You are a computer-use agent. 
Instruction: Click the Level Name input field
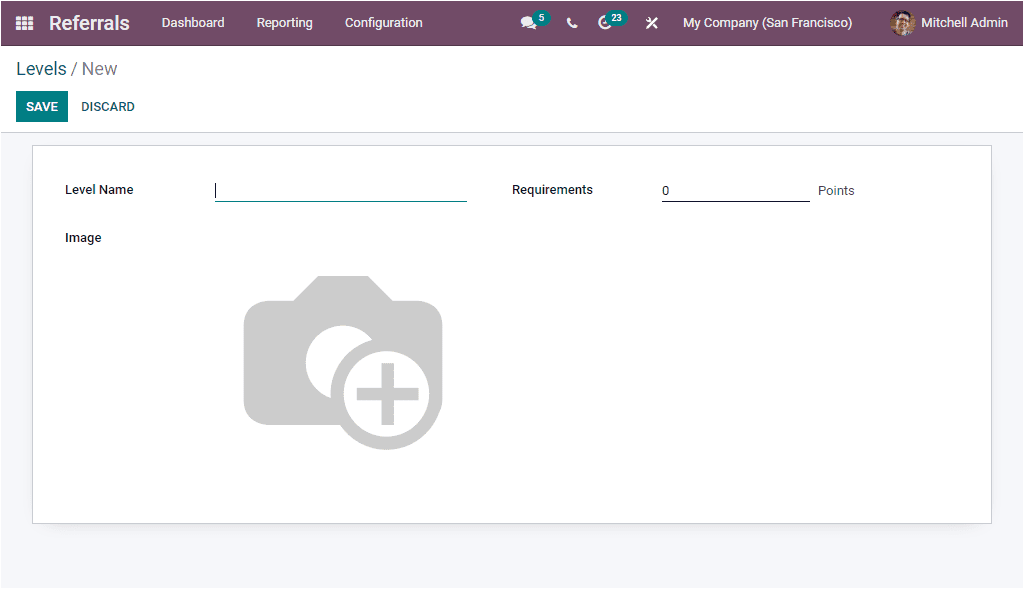click(340, 191)
